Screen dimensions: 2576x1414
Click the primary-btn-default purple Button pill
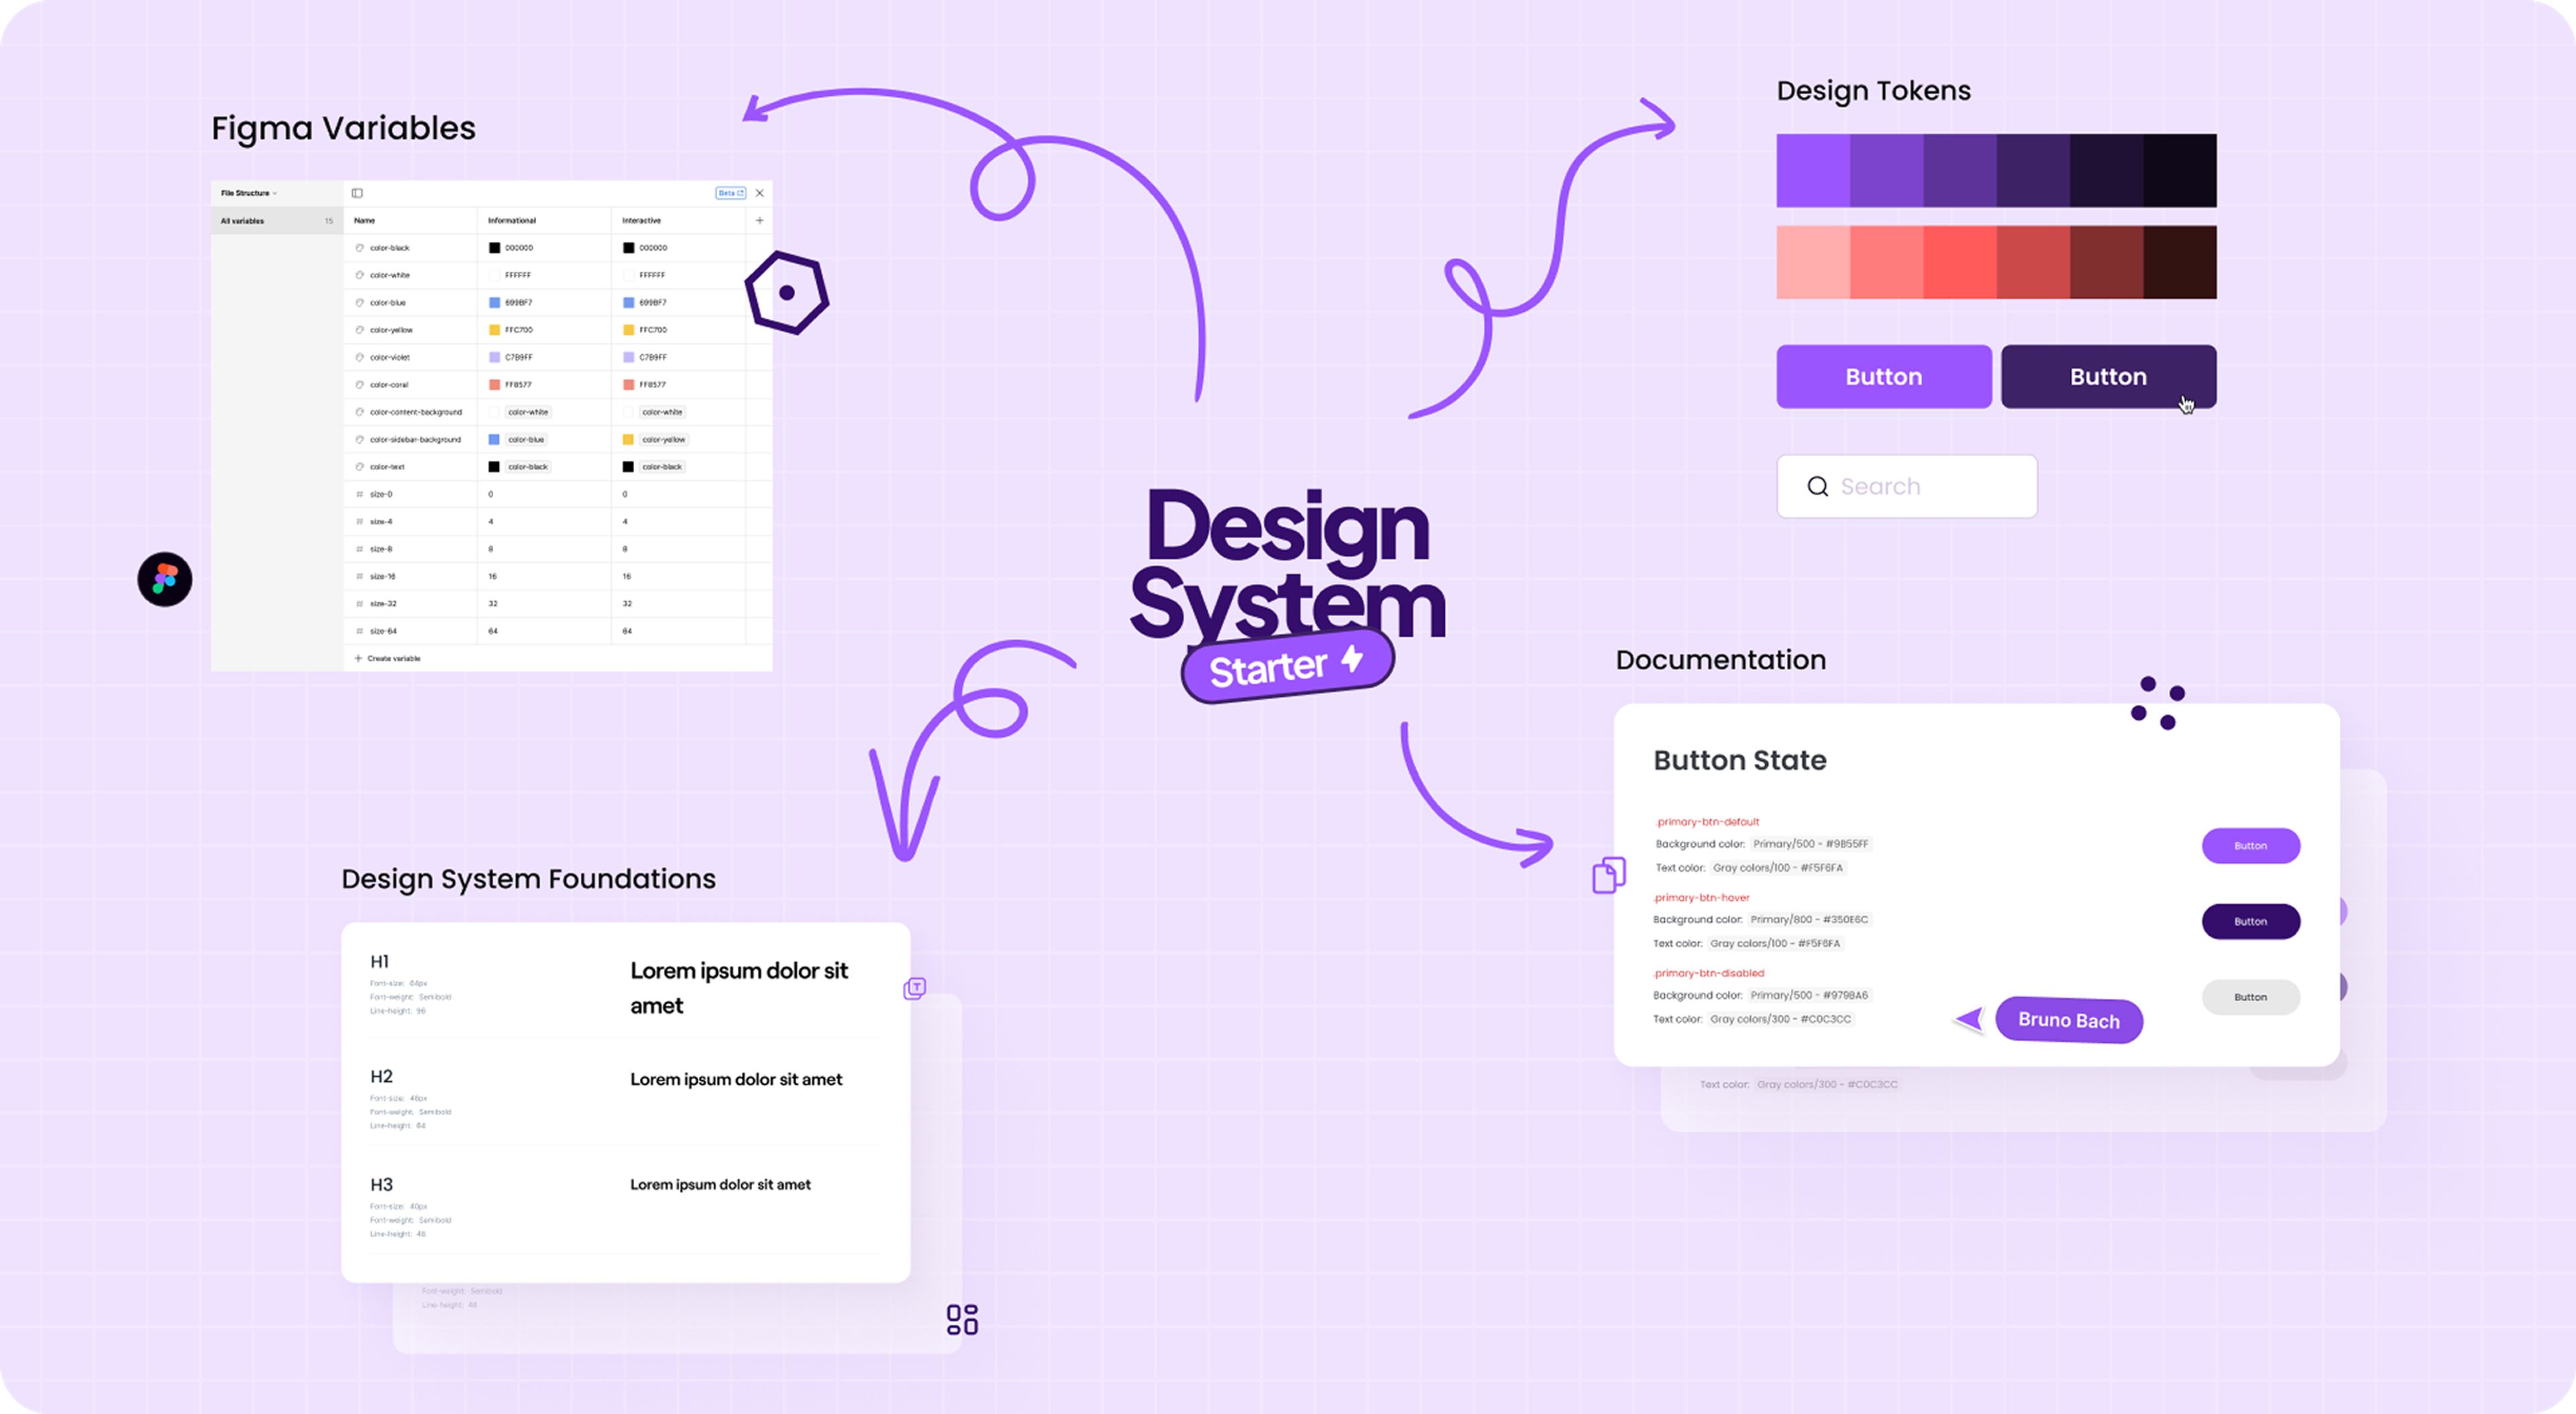(2250, 846)
